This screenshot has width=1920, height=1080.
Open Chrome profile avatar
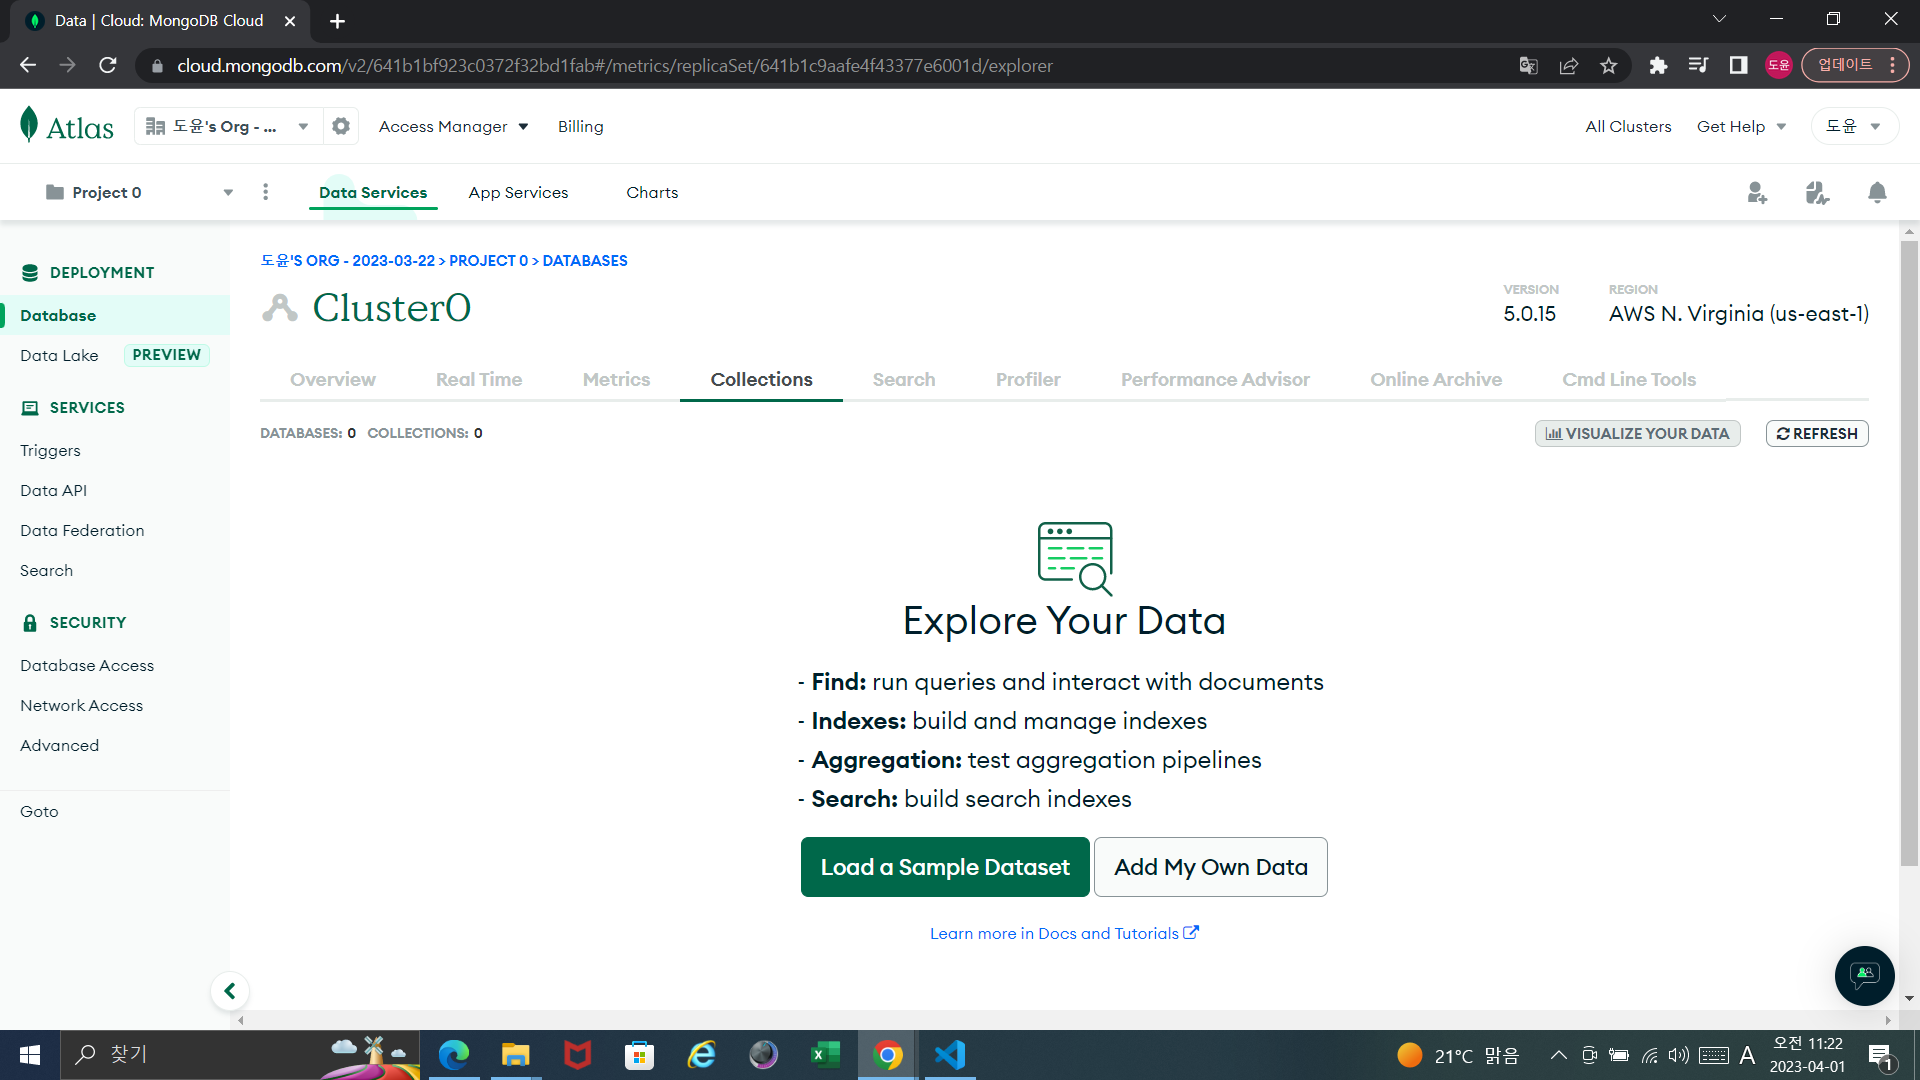pyautogui.click(x=1778, y=66)
